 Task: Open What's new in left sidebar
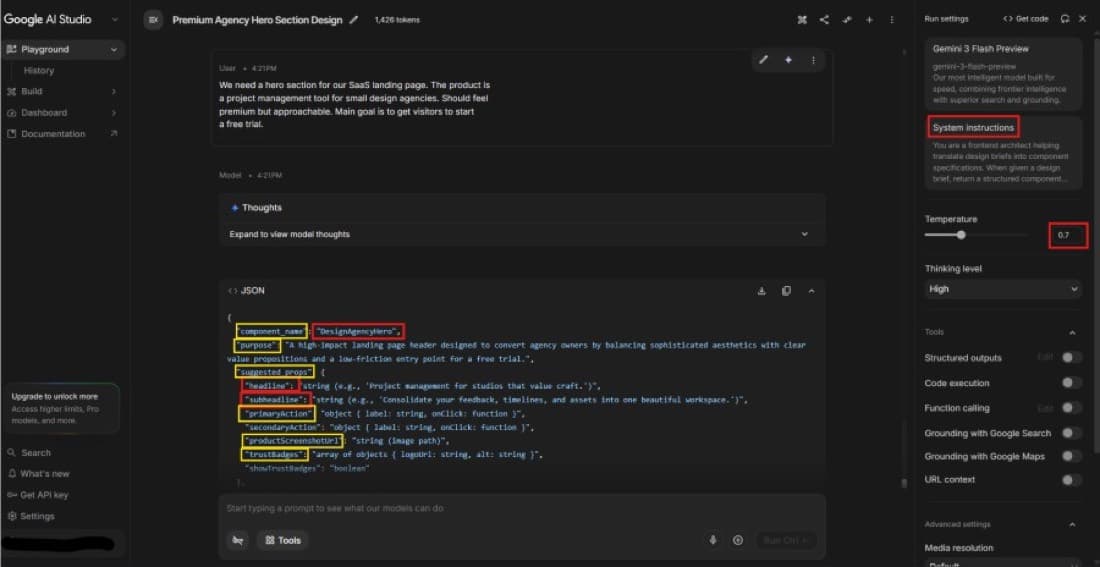(39, 474)
